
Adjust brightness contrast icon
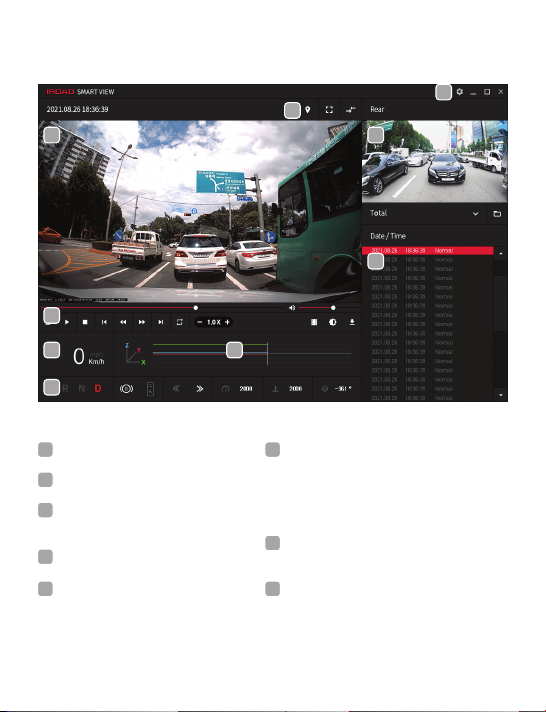333,322
